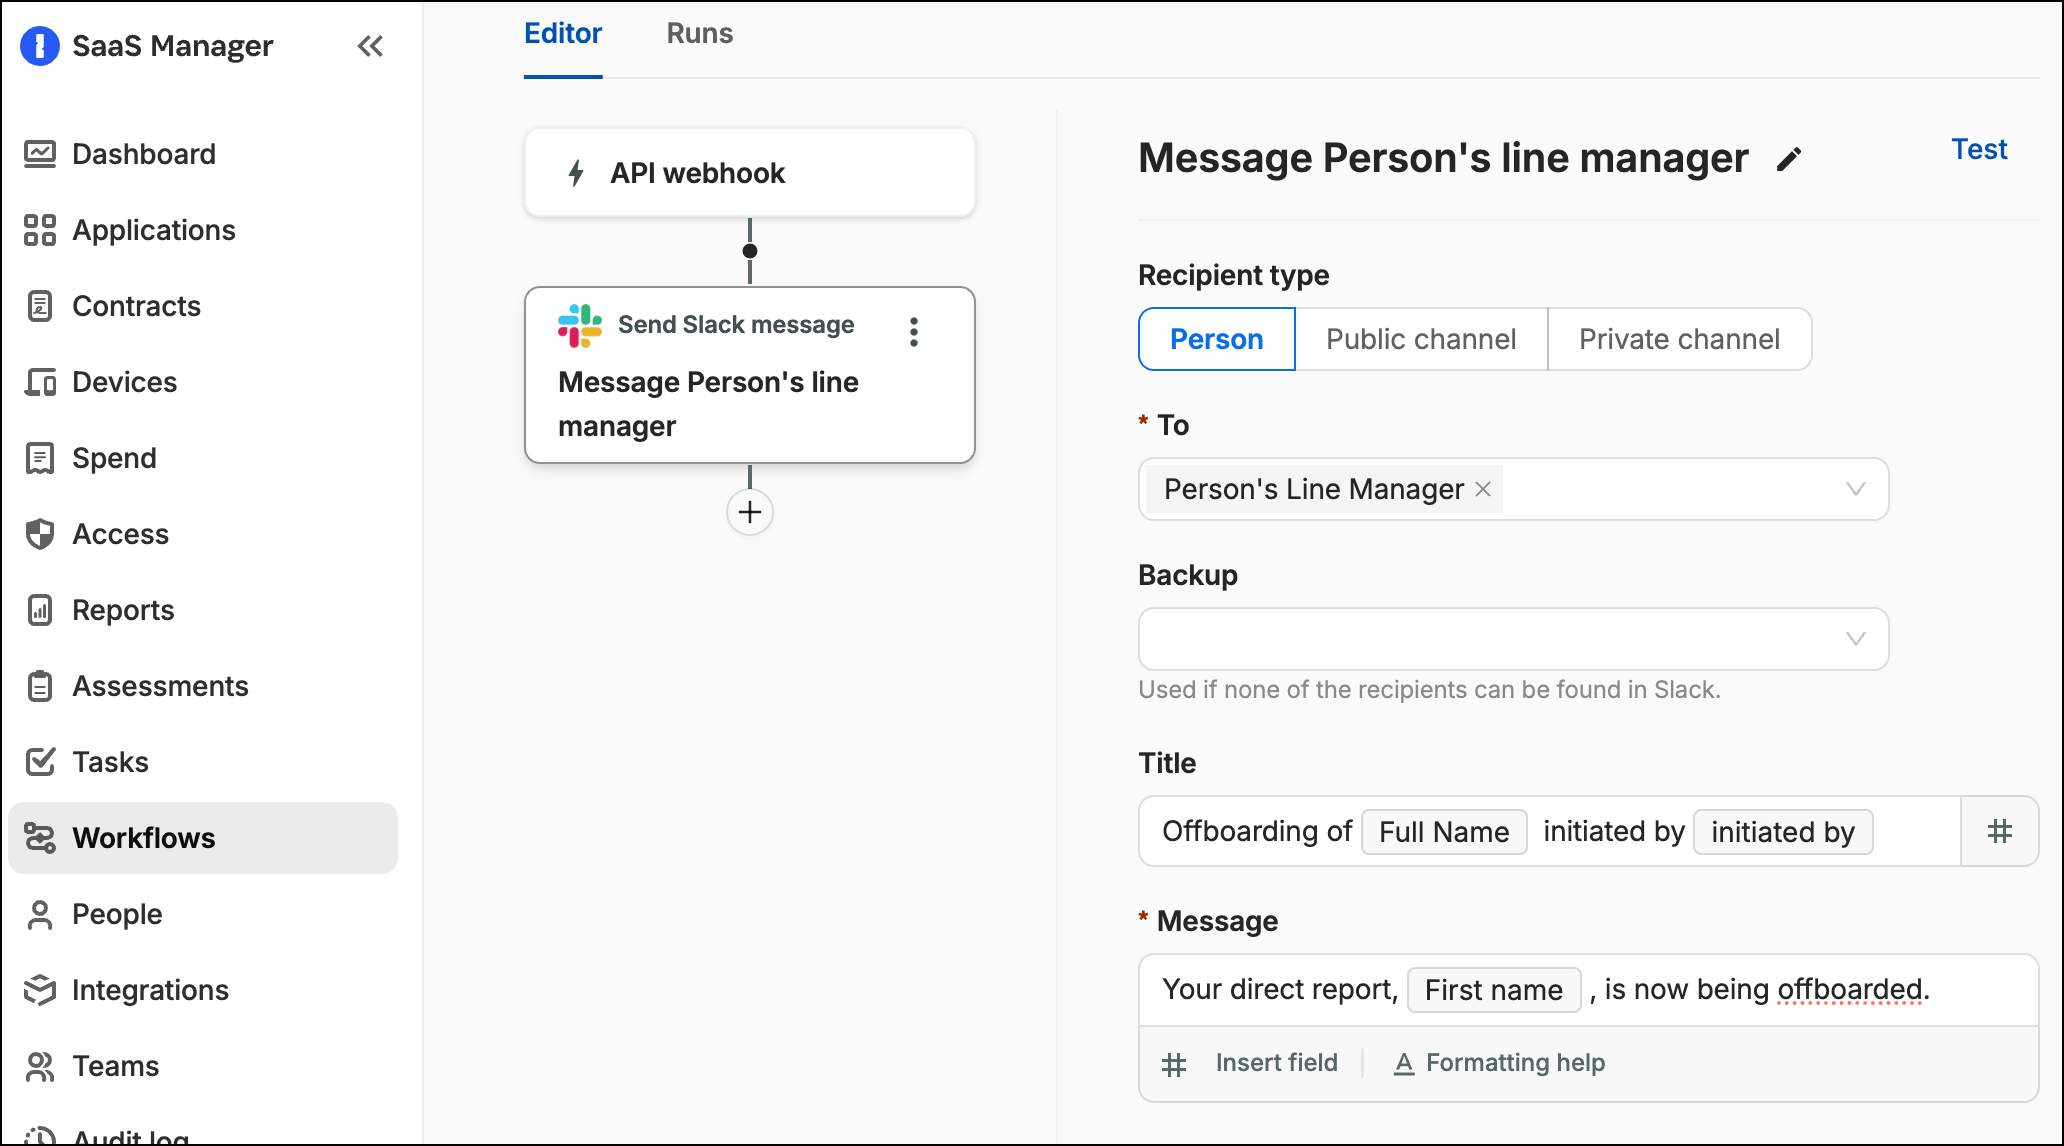
Task: Switch to the Runs tab
Action: tap(700, 34)
